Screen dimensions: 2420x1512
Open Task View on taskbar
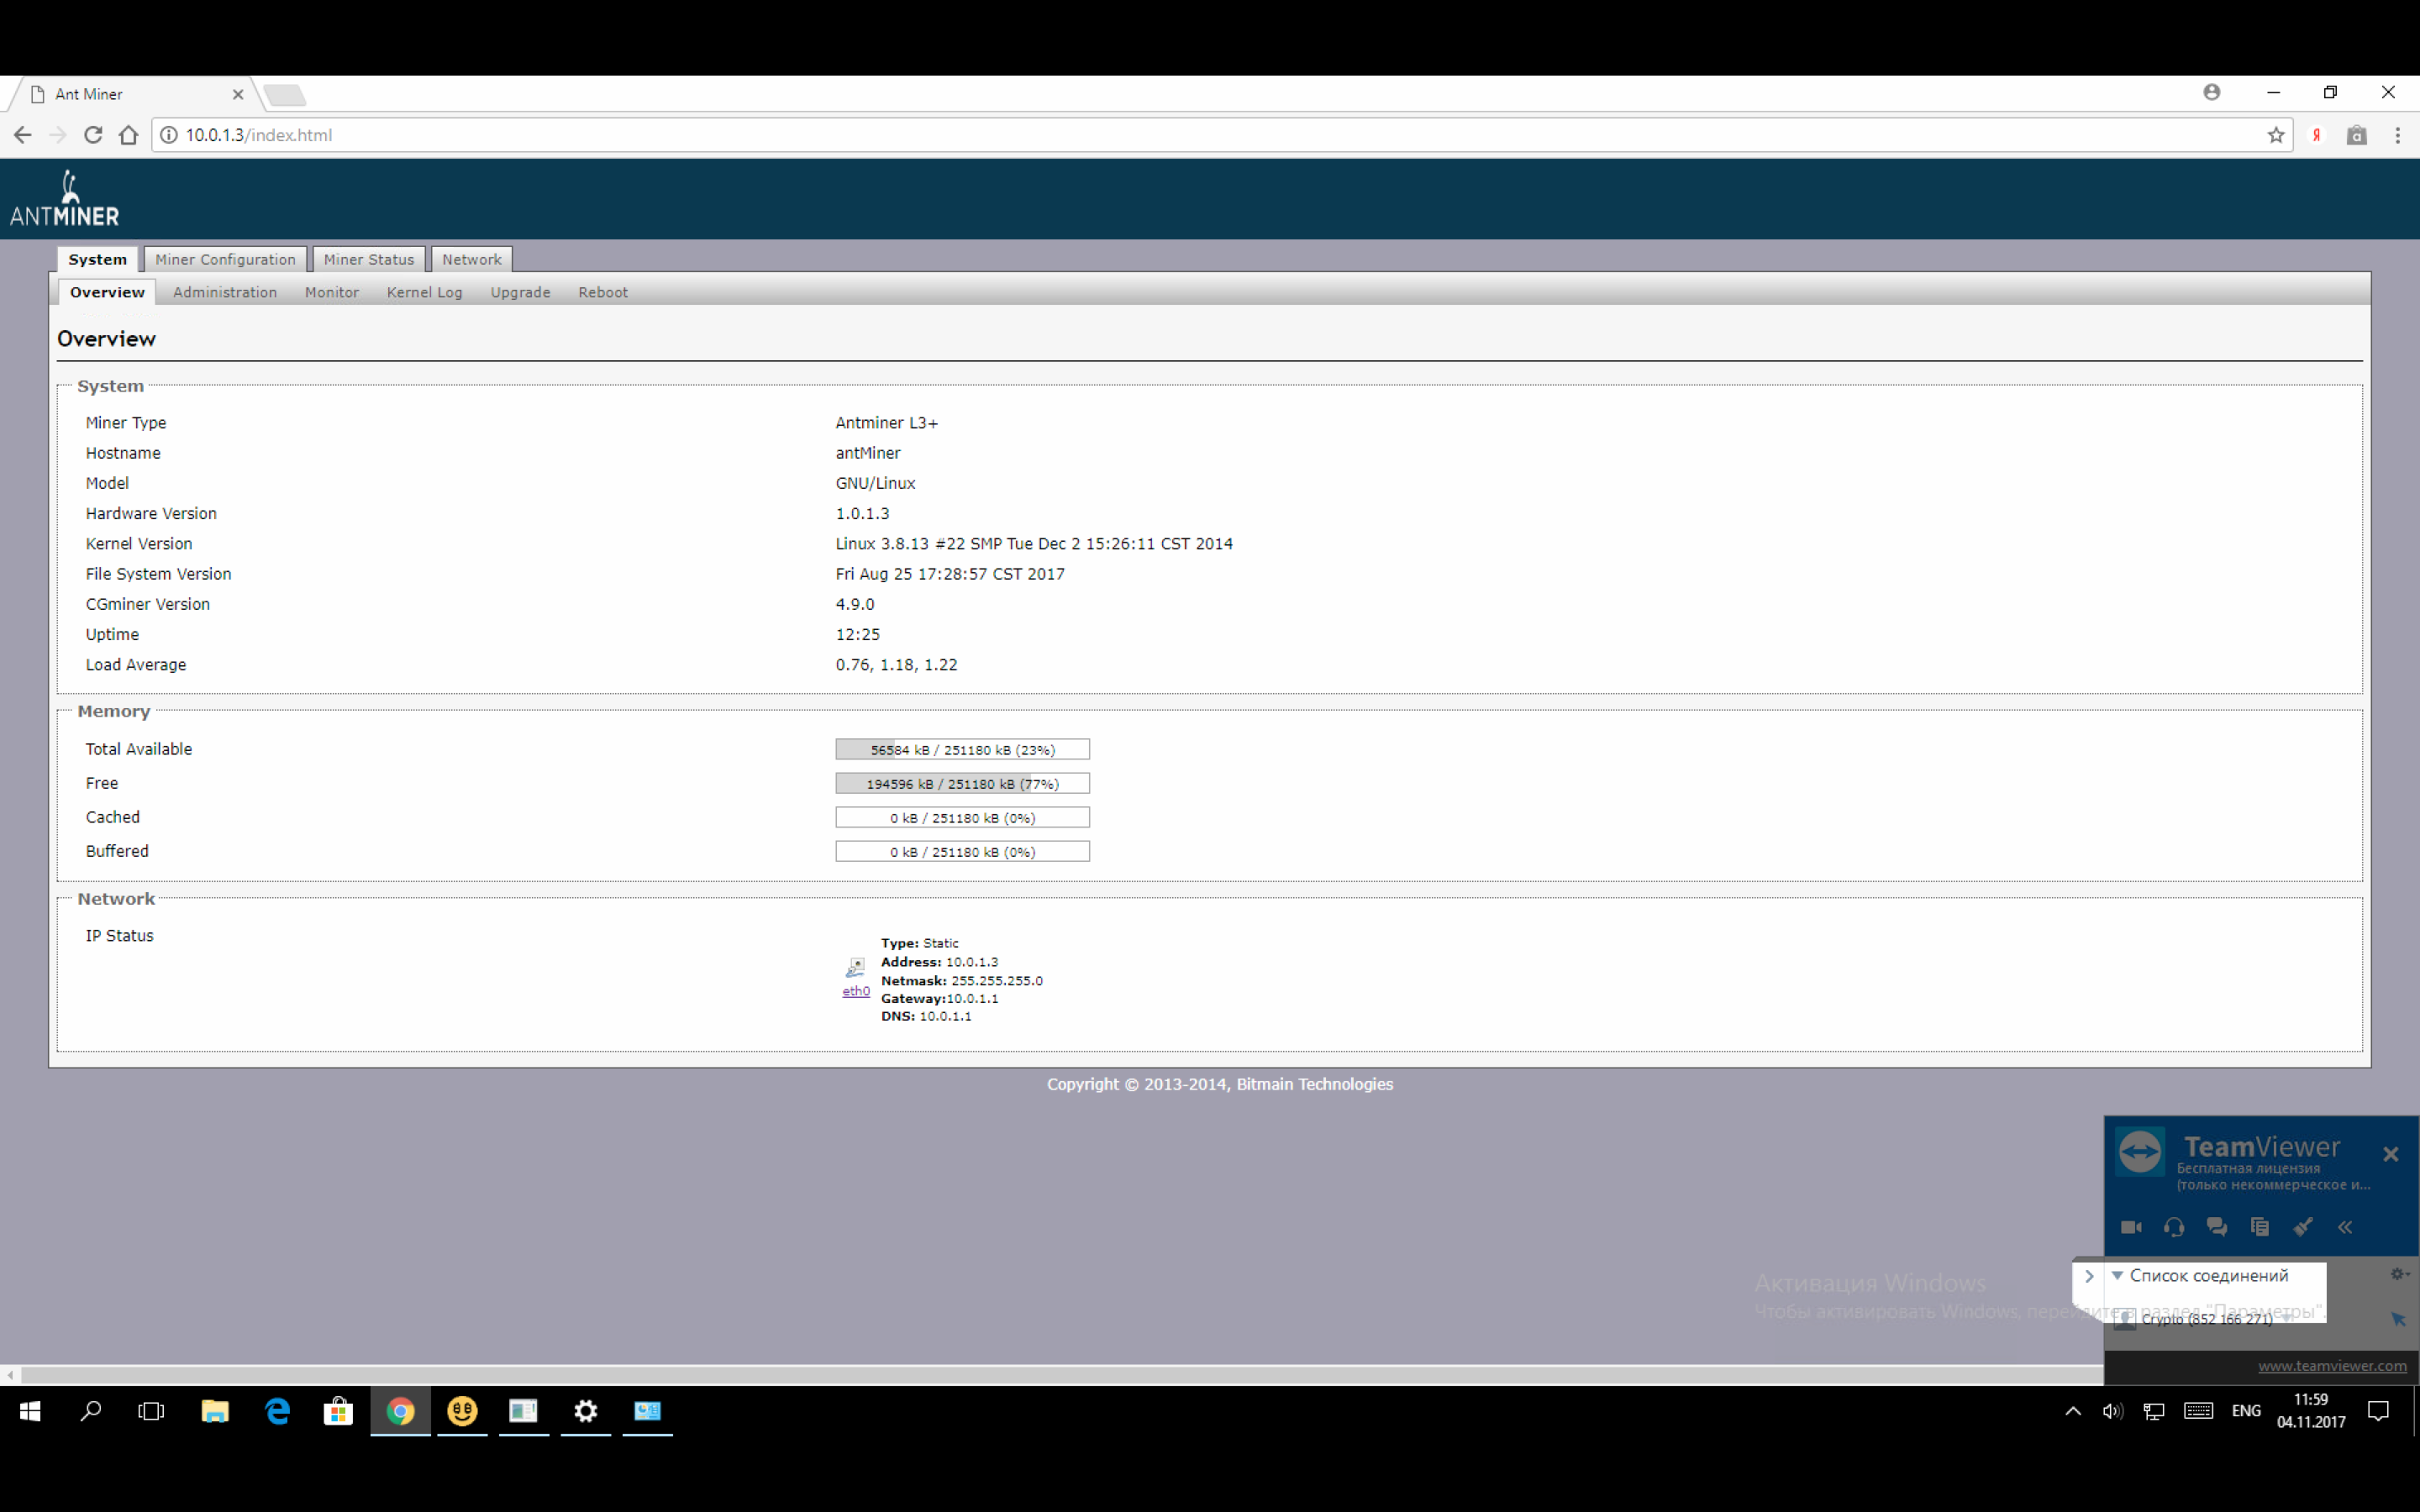151,1411
